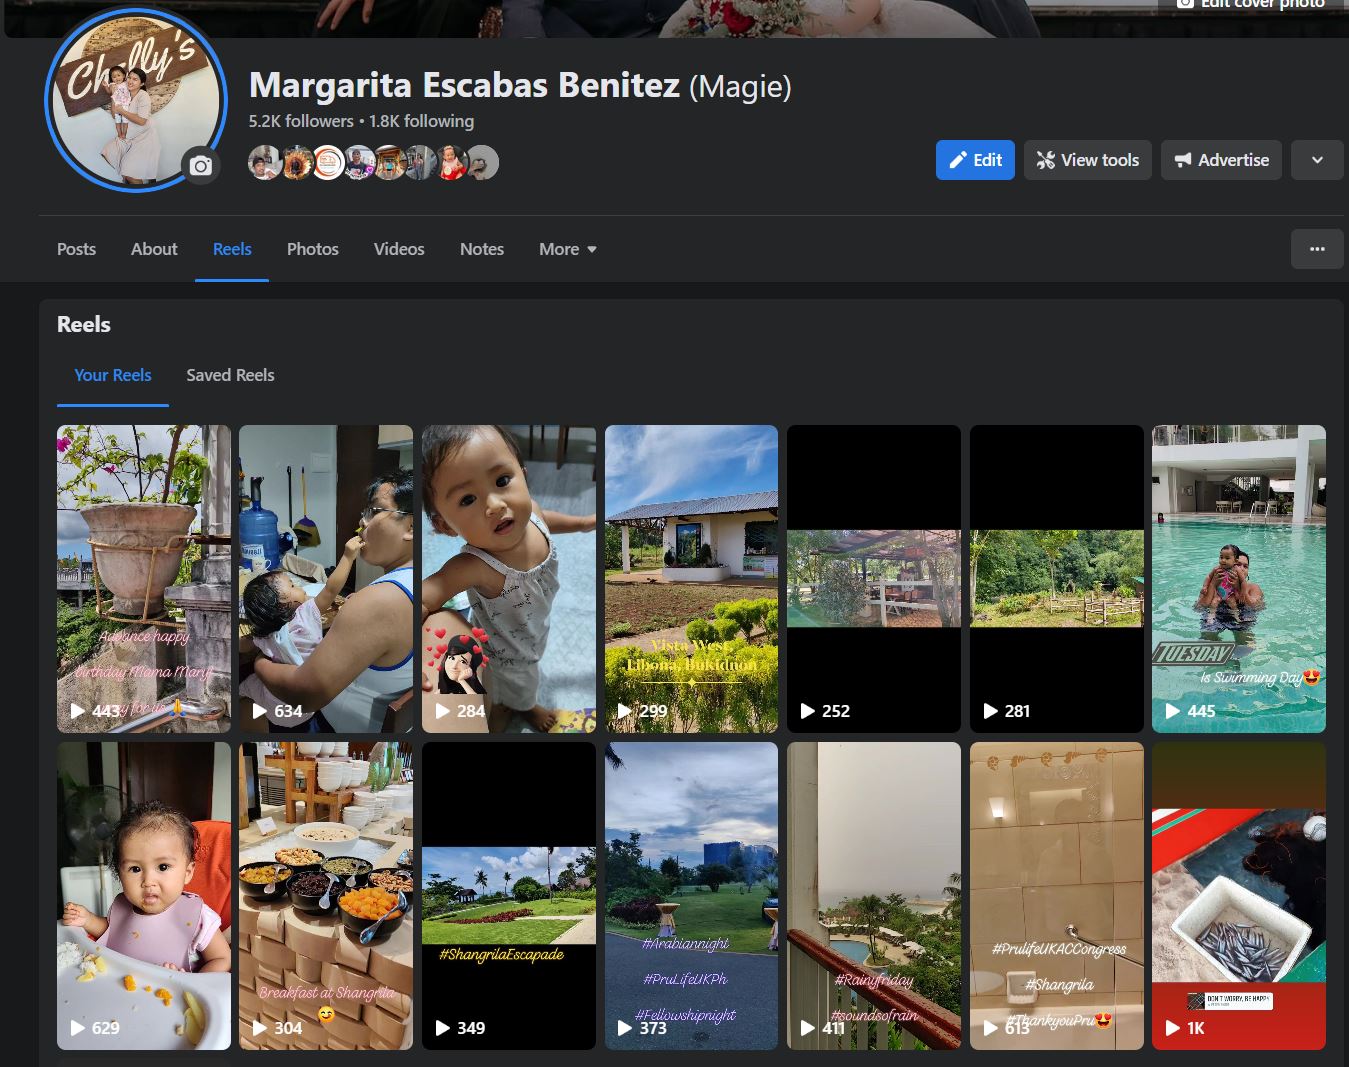This screenshot has height=1067, width=1349.
Task: Select the Reels tab
Action: click(x=232, y=249)
